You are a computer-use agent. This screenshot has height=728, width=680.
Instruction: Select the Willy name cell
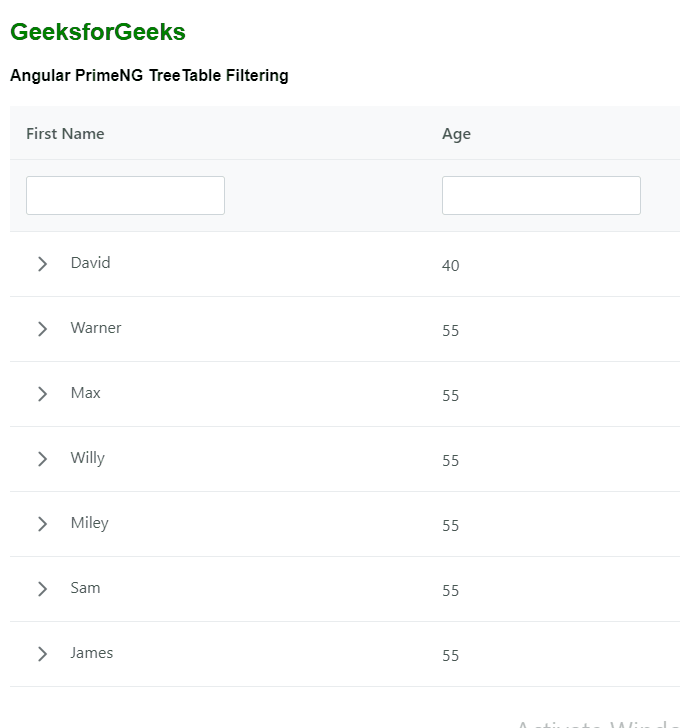[x=87, y=458]
